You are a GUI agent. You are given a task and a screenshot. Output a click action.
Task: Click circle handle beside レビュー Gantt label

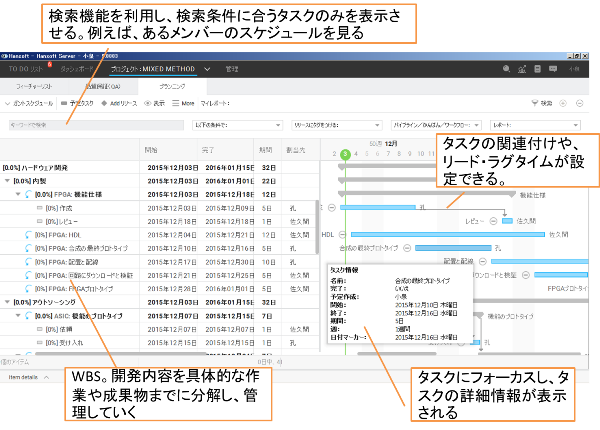[494, 221]
